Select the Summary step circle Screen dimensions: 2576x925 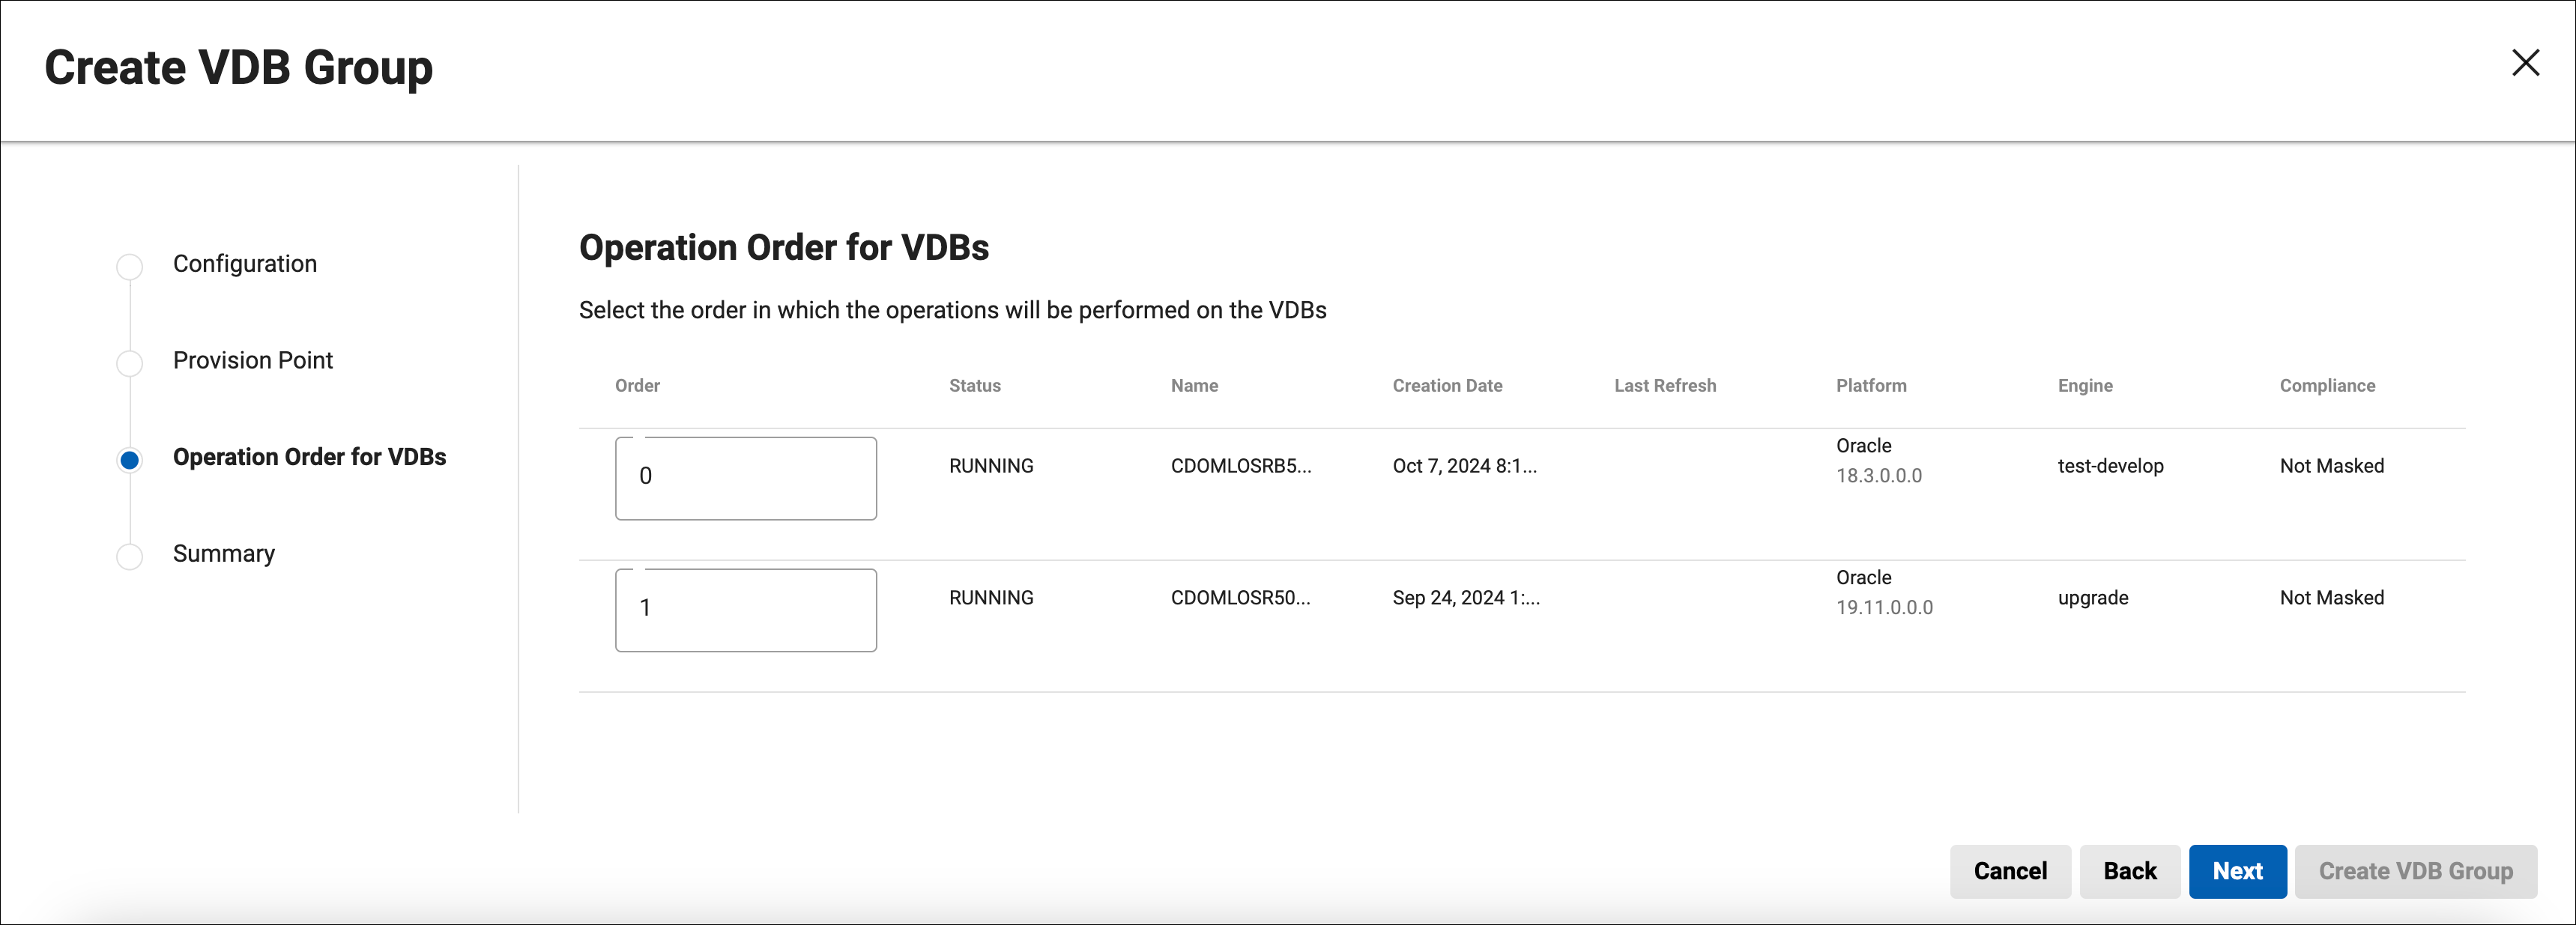tap(130, 556)
